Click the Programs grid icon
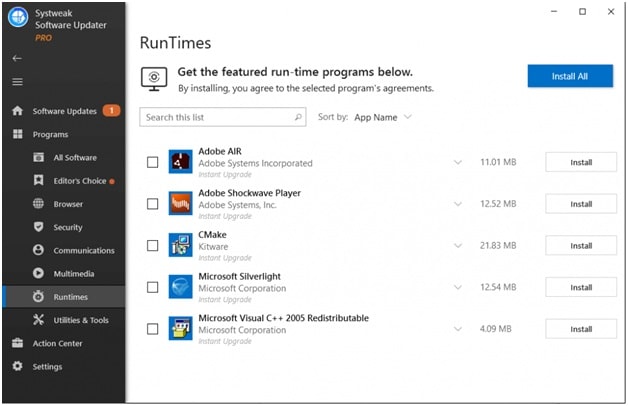 [18, 134]
